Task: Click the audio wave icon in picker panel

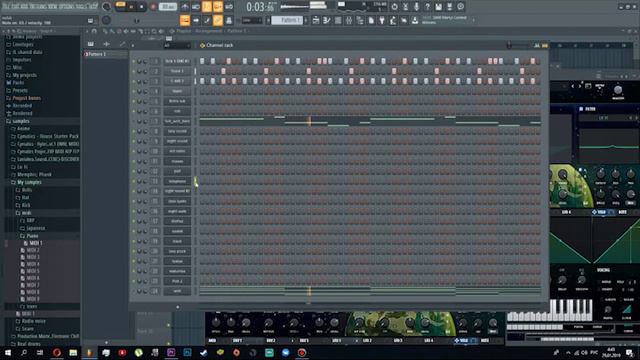Action: tap(107, 44)
